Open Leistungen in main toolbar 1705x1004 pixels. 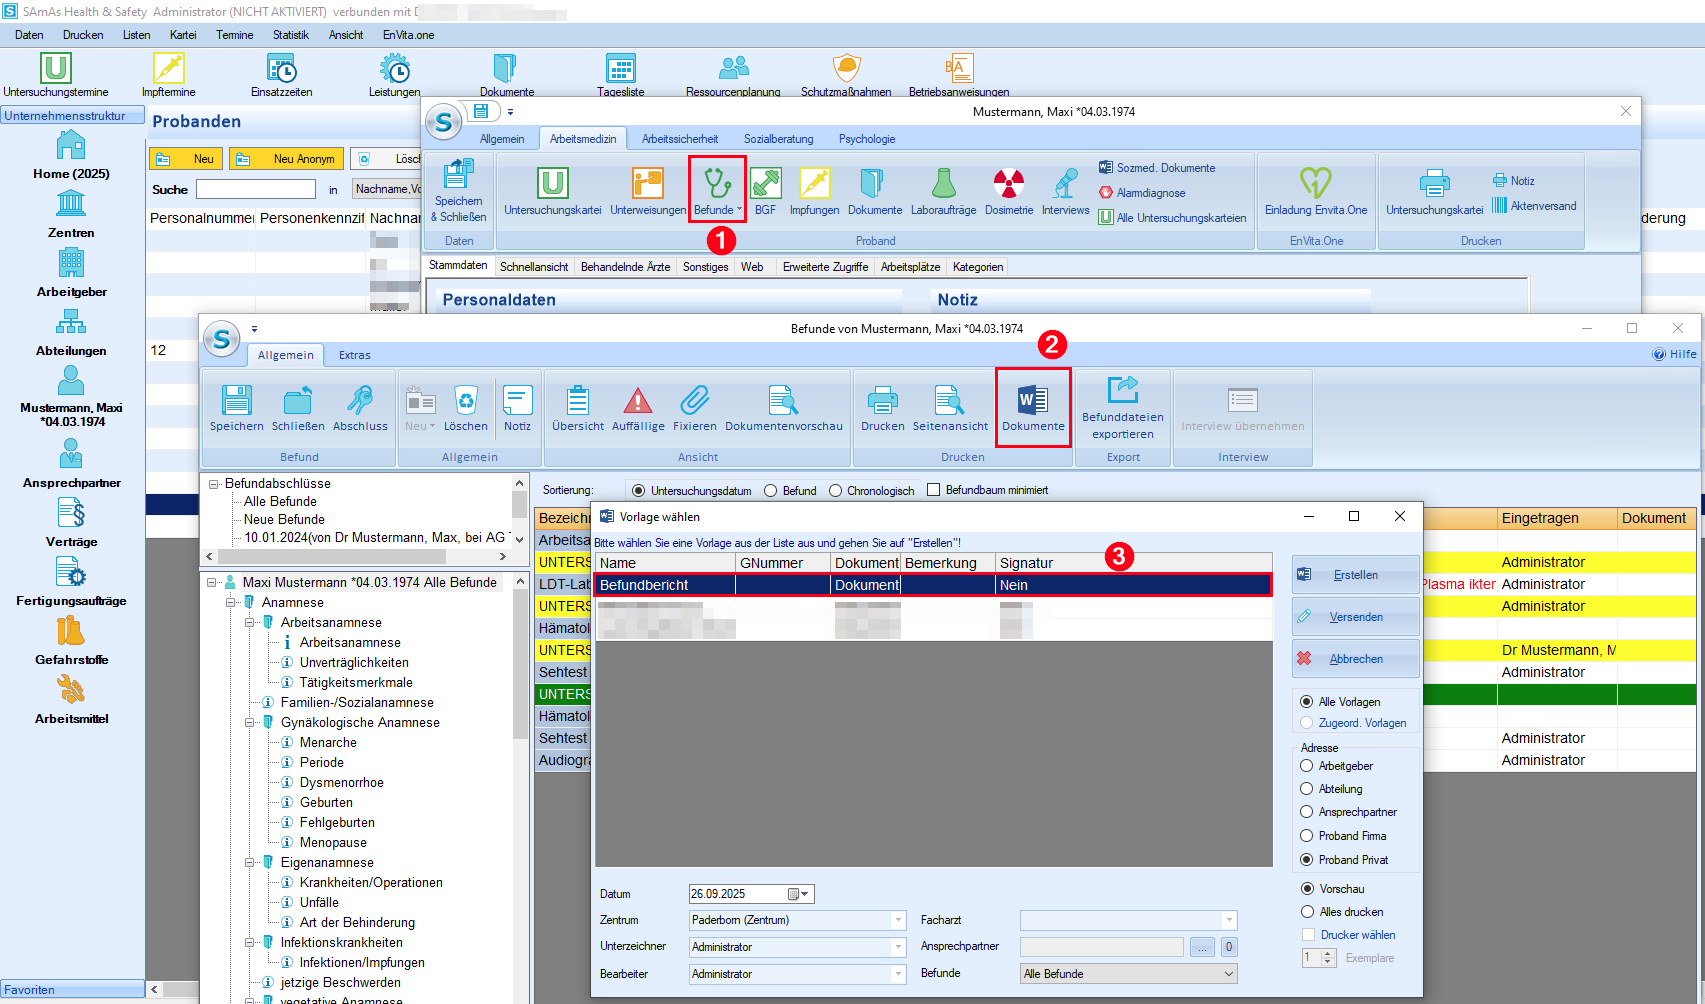[394, 75]
